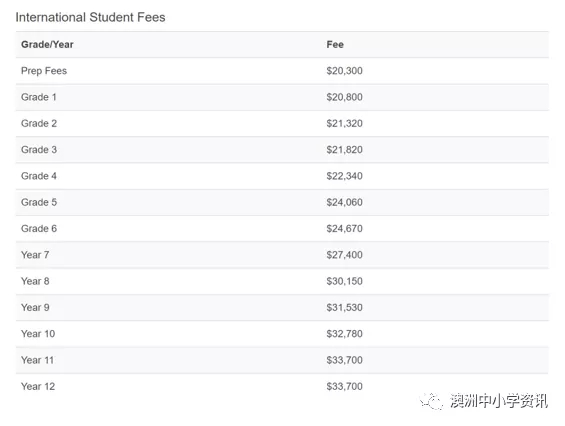This screenshot has width=565, height=426.
Task: Select the Grade 3 row label
Action: coord(39,150)
